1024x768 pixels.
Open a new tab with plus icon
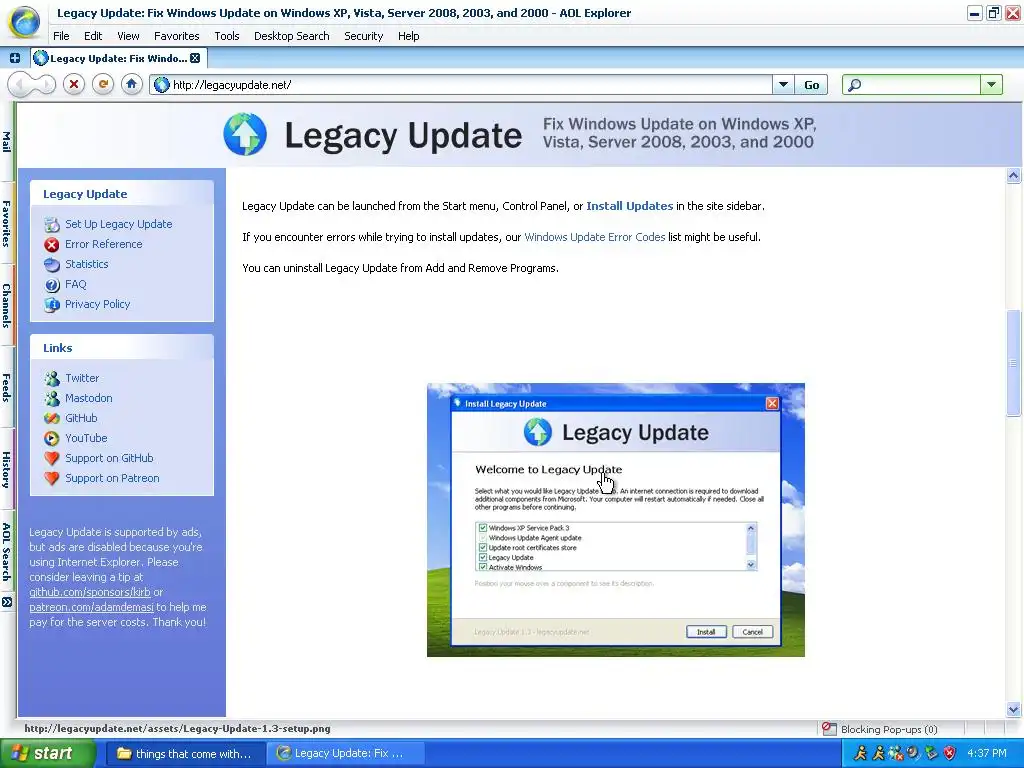coord(14,58)
